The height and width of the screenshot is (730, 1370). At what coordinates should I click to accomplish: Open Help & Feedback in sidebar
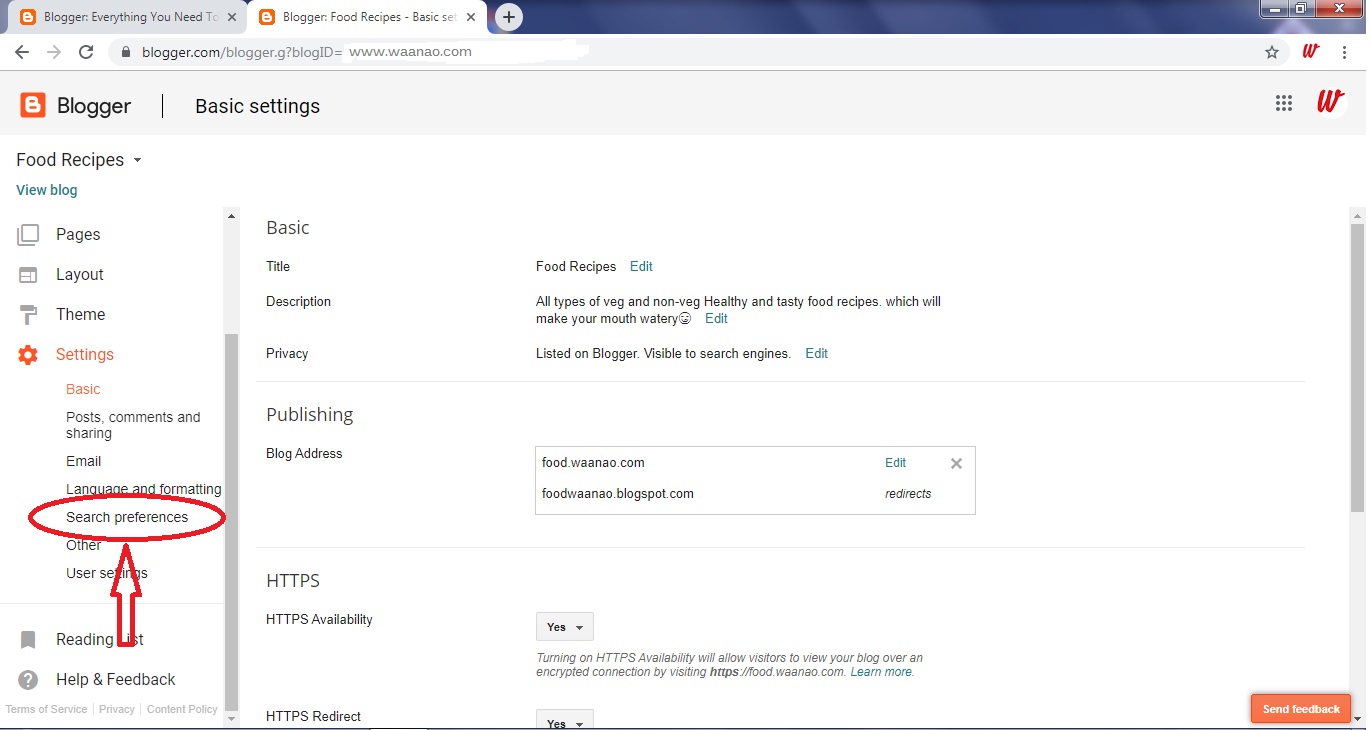[116, 680]
